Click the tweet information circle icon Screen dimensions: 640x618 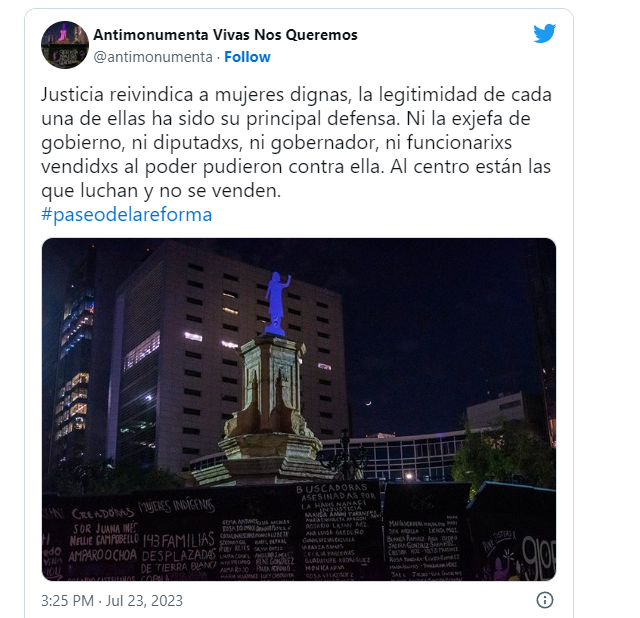544,600
